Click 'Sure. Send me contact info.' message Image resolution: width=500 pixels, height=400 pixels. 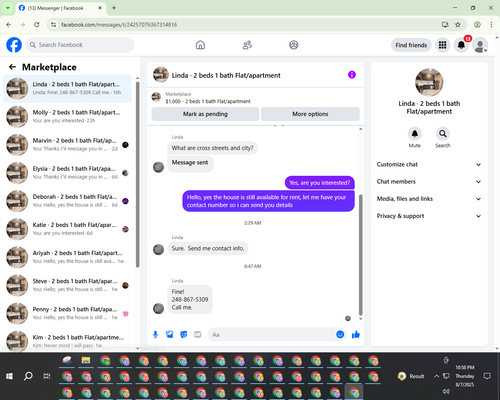(208, 248)
